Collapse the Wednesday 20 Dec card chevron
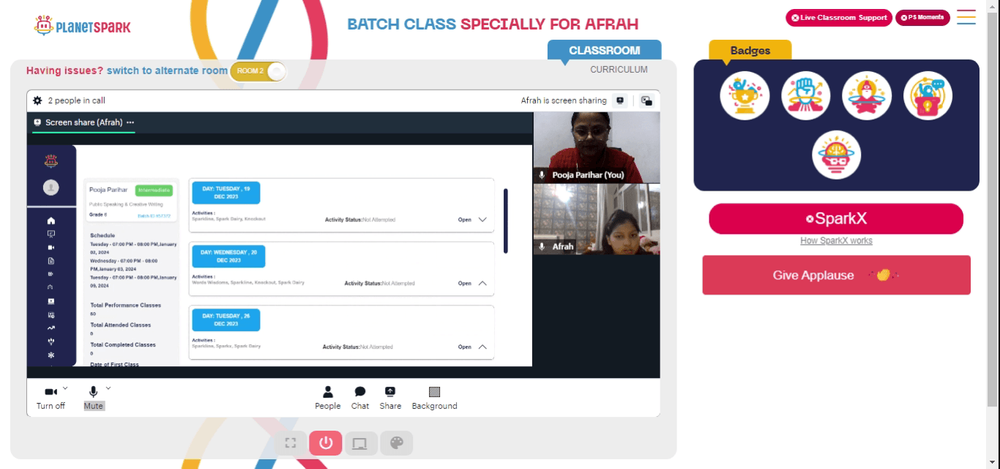 [482, 283]
